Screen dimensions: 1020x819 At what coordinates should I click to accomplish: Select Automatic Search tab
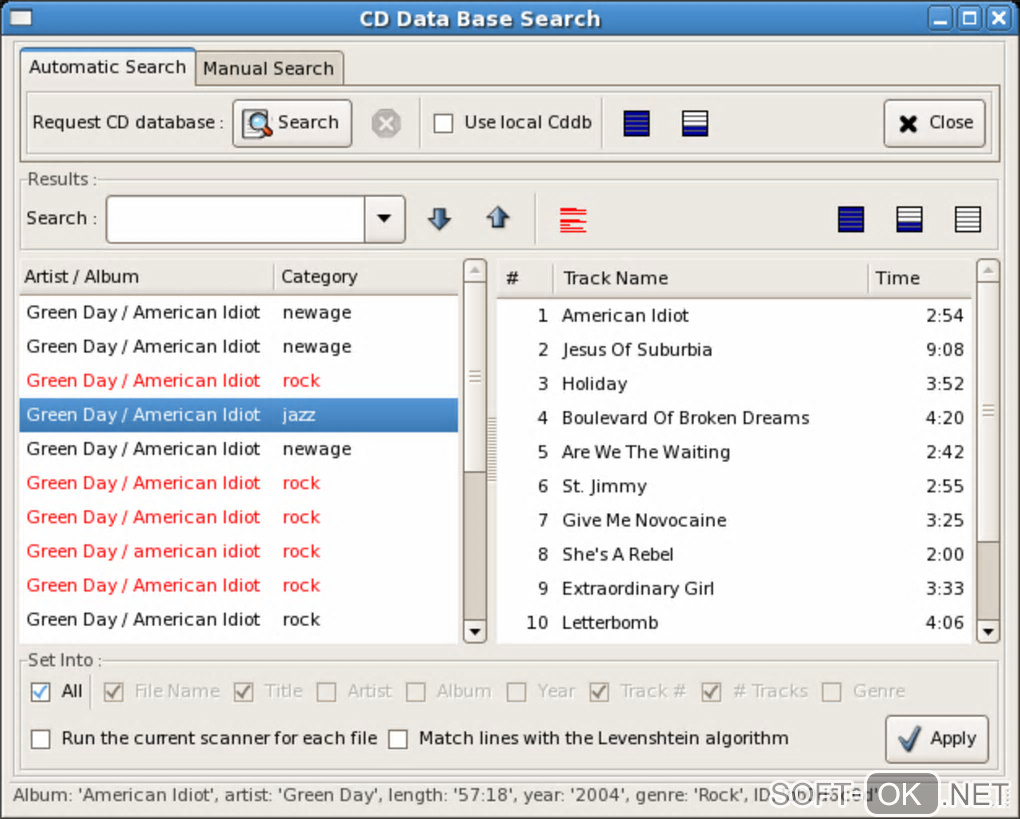coord(107,67)
